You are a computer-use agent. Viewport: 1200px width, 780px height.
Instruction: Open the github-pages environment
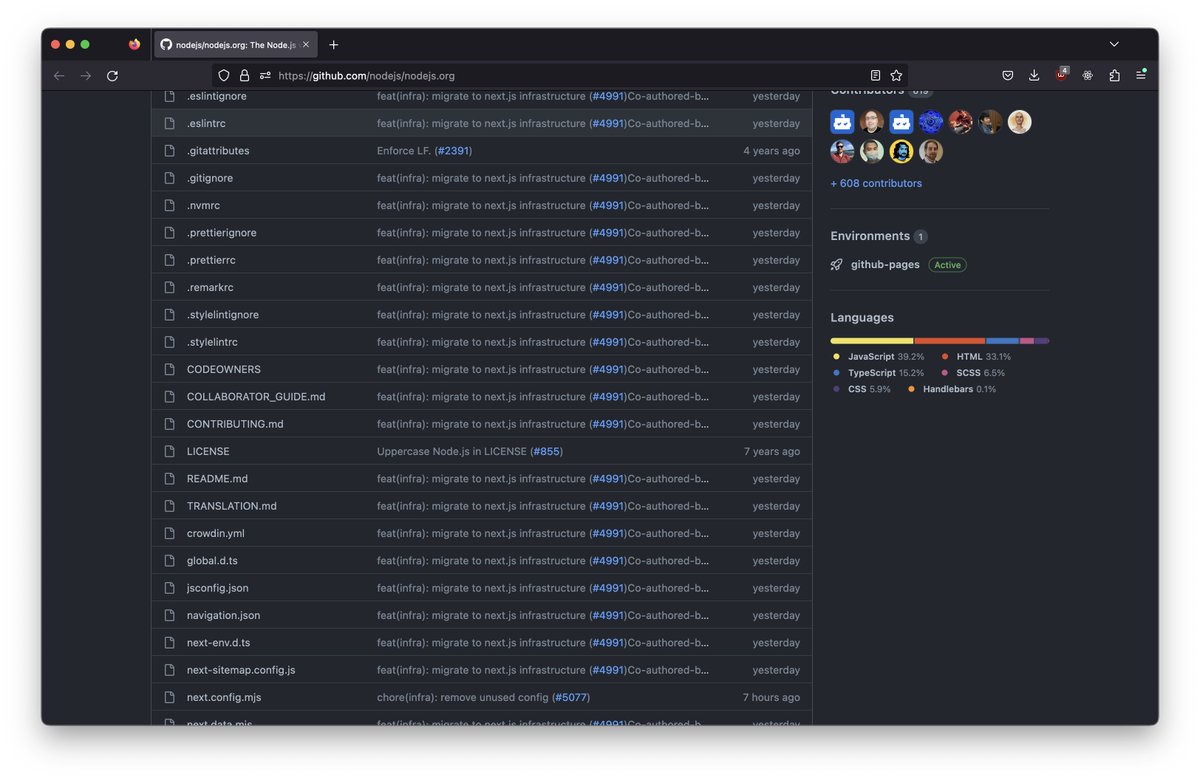(x=885, y=265)
